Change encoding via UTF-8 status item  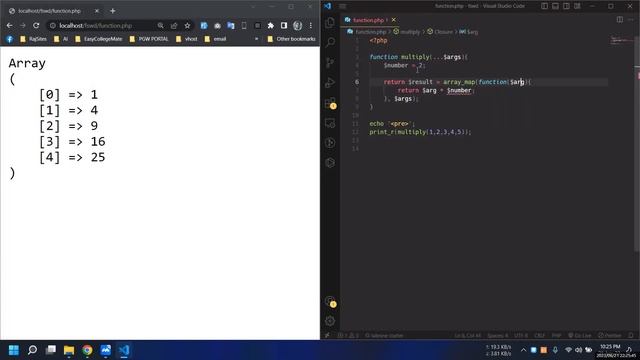click(x=521, y=336)
